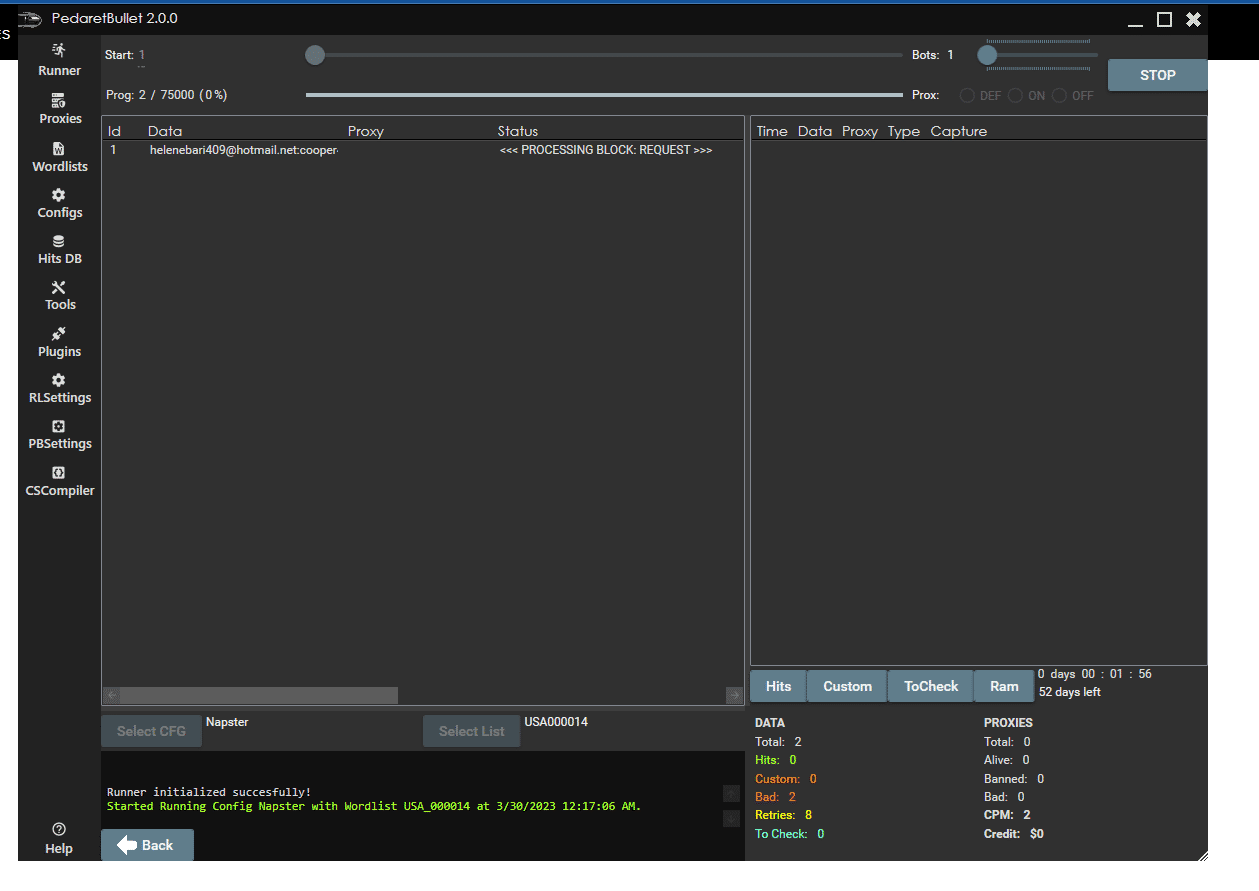
Task: Click the Back button
Action: pyautogui.click(x=147, y=845)
